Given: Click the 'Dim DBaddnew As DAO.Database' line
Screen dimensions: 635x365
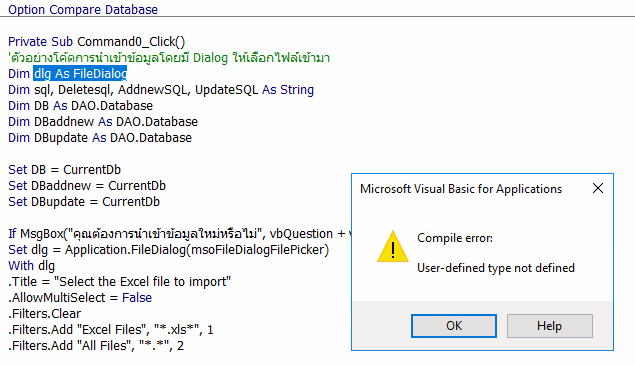Looking at the screenshot, I should 103,122.
